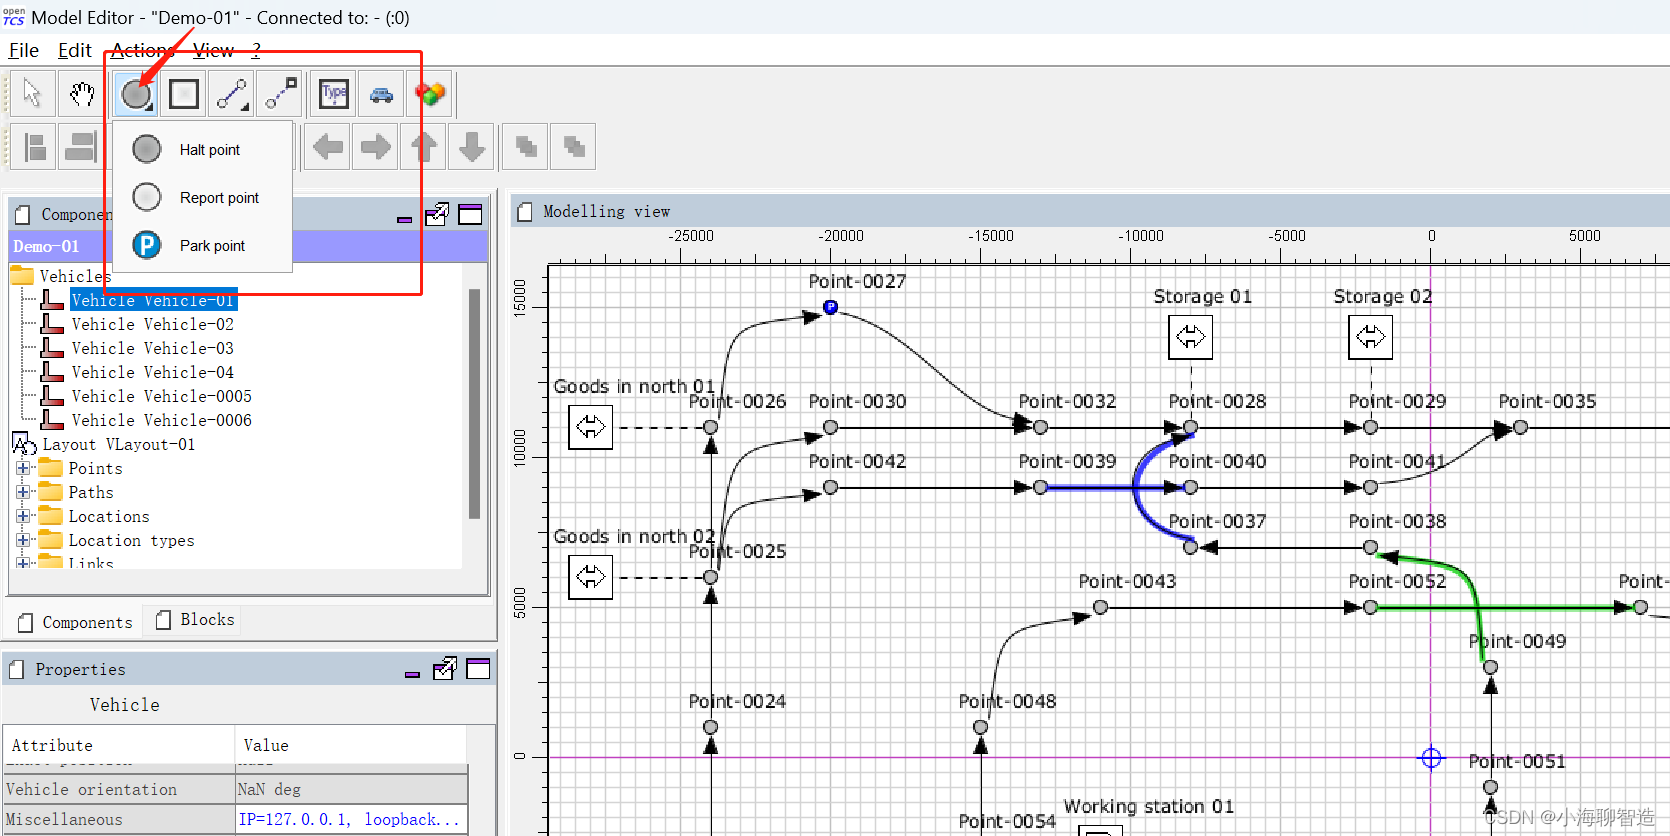
Task: Move selection up with arrow button
Action: pyautogui.click(x=424, y=147)
